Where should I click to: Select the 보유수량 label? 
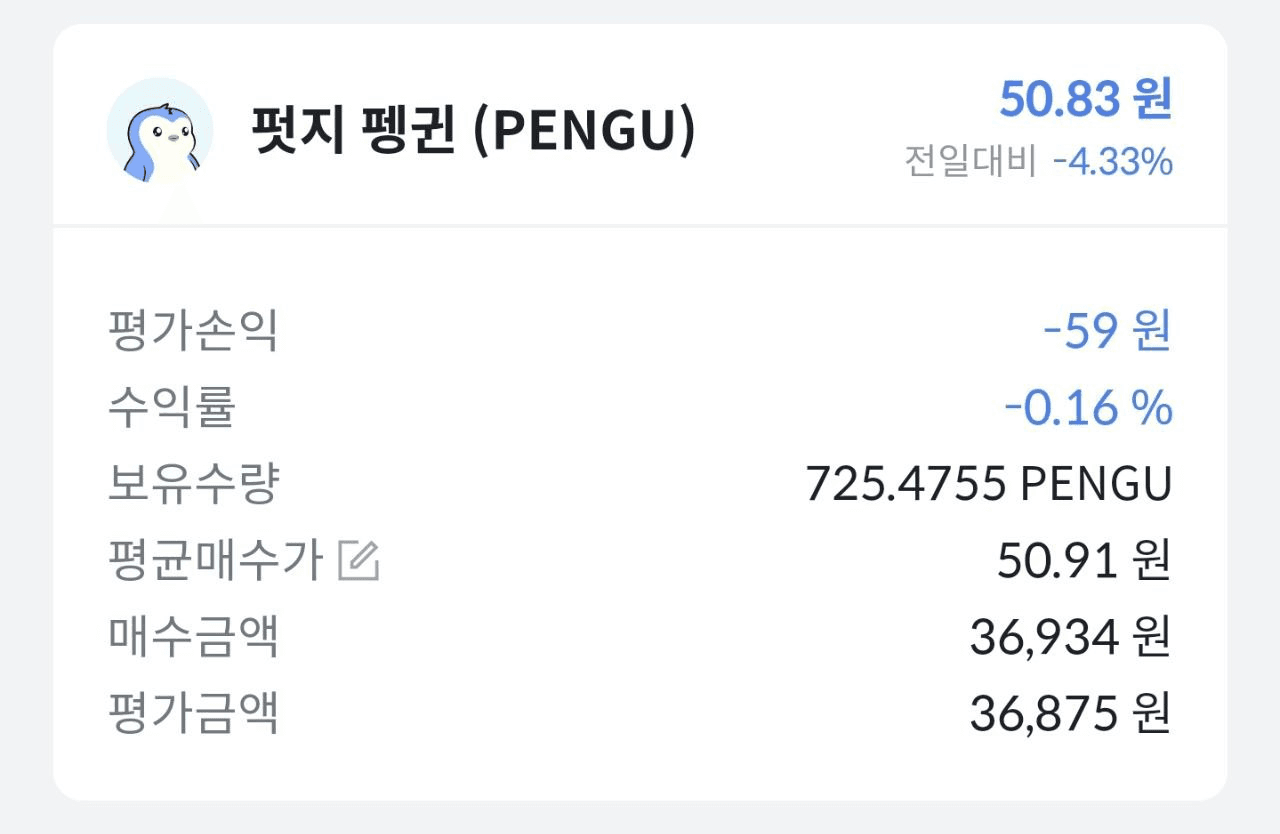click(x=193, y=484)
